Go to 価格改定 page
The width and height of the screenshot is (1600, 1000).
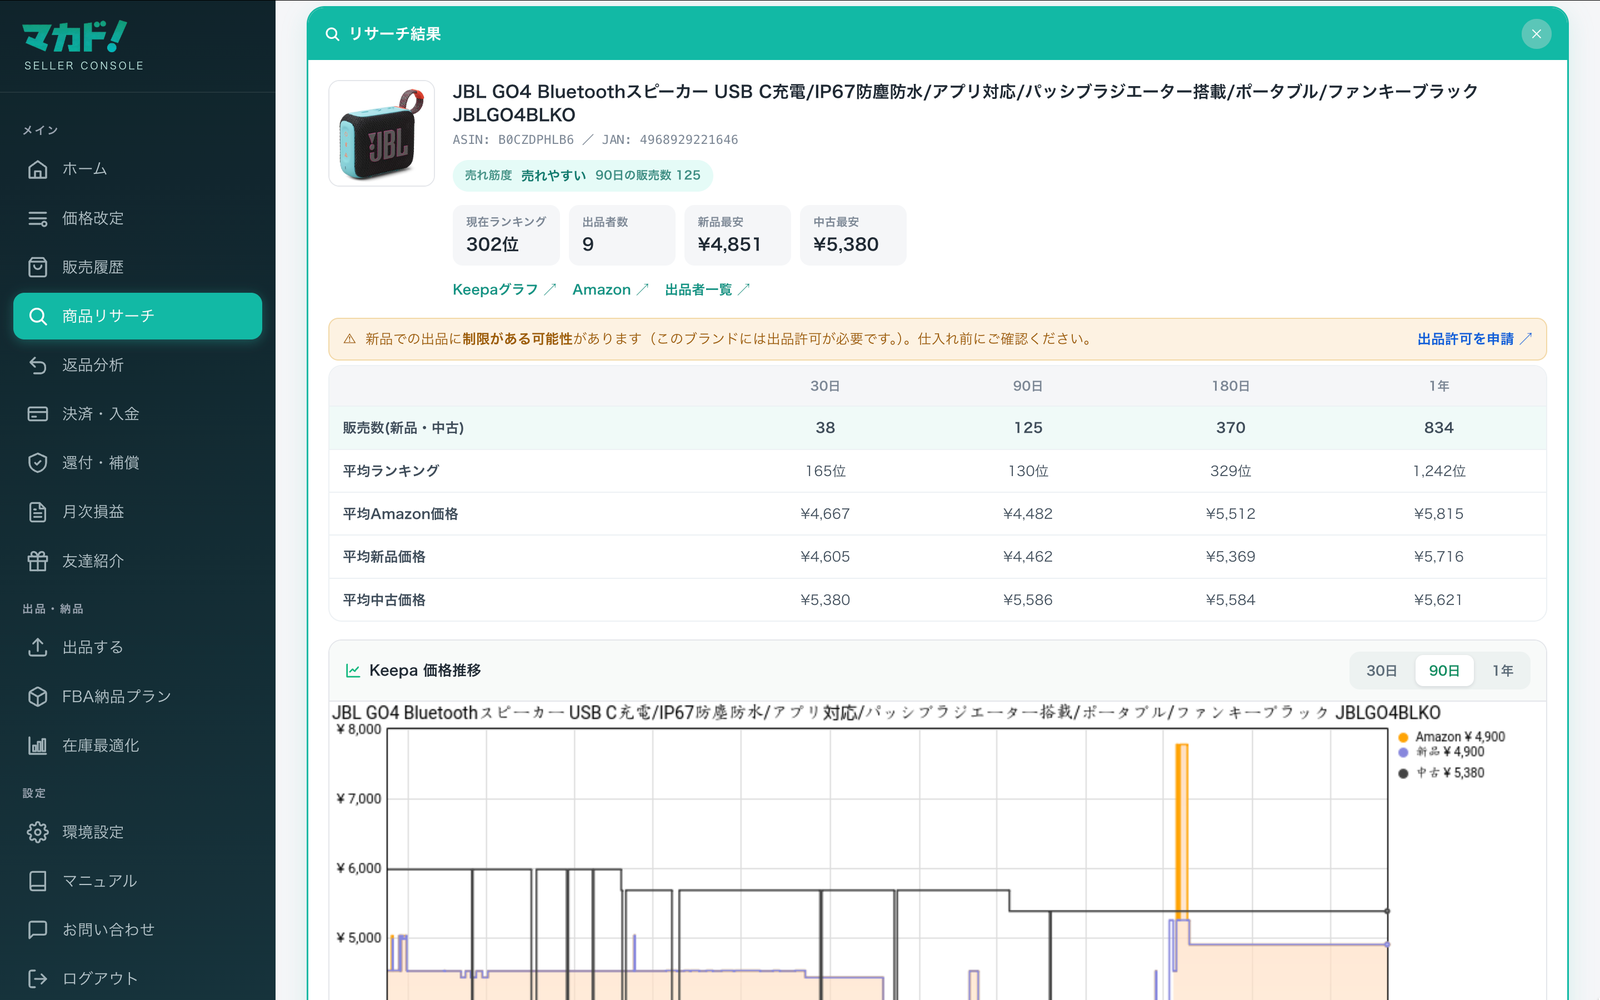[138, 218]
